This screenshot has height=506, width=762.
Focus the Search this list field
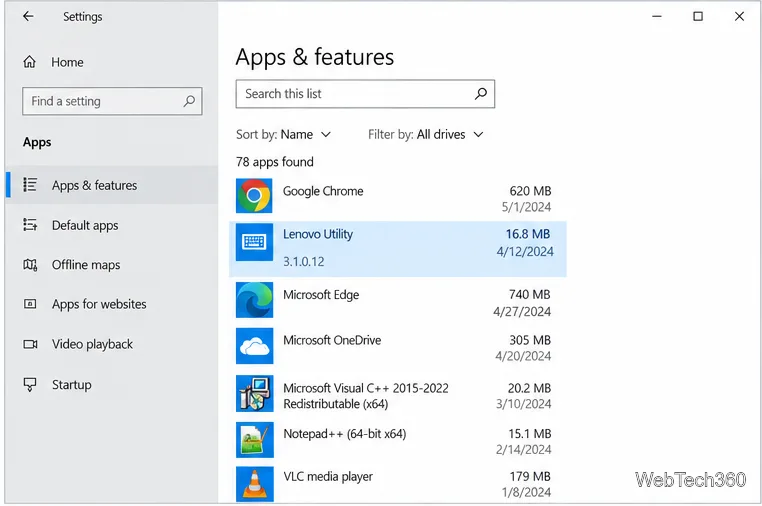coord(365,94)
